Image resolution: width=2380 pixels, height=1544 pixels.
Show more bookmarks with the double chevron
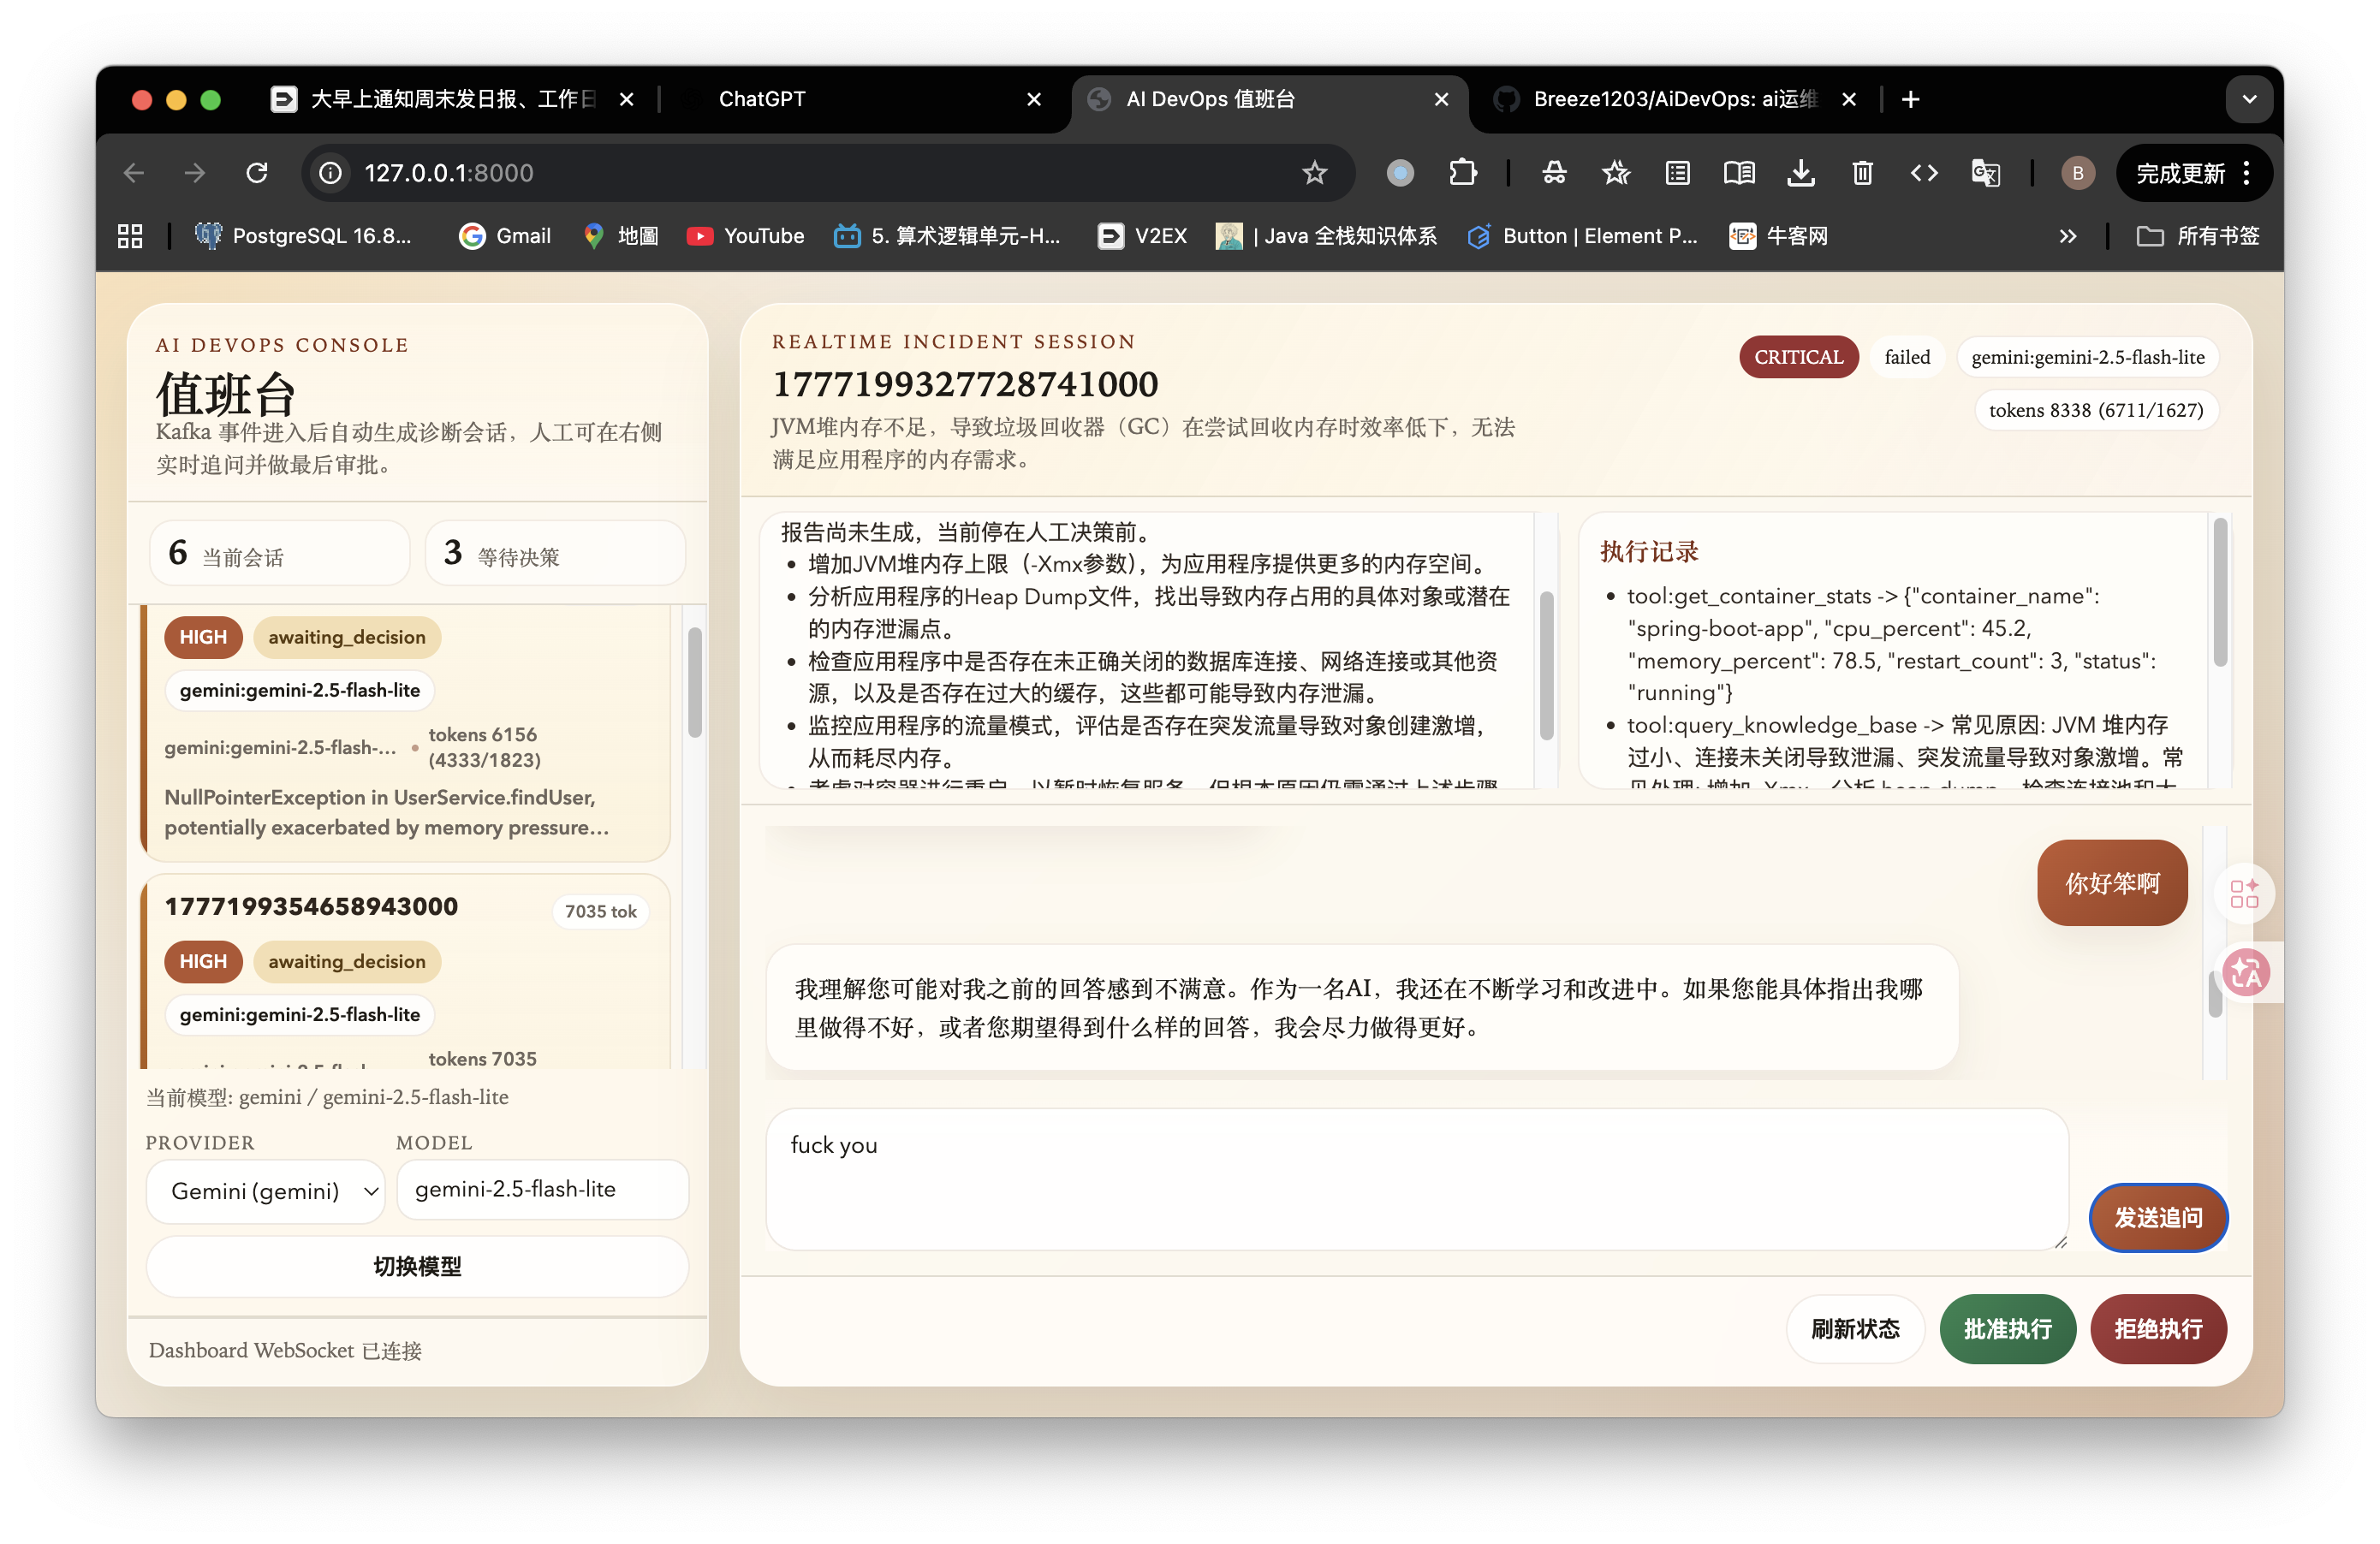(x=2067, y=236)
